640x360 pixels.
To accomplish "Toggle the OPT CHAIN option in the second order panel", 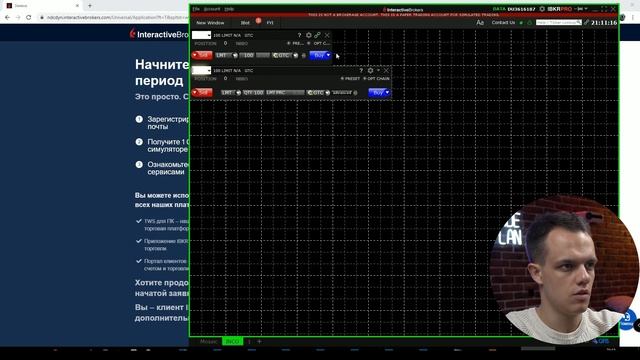I will pyautogui.click(x=376, y=78).
